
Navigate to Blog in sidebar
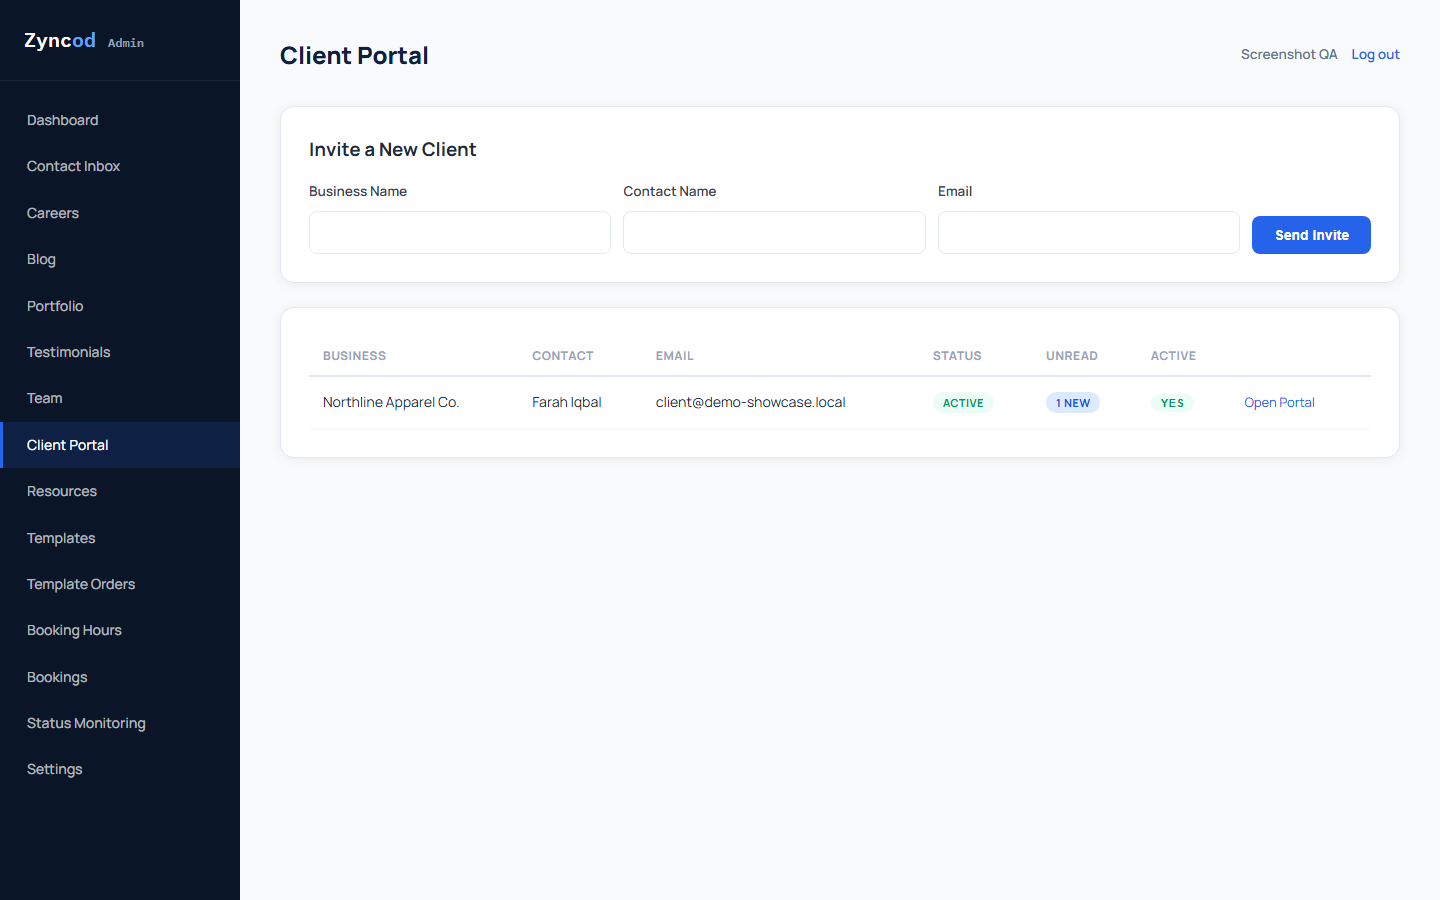tap(120, 259)
